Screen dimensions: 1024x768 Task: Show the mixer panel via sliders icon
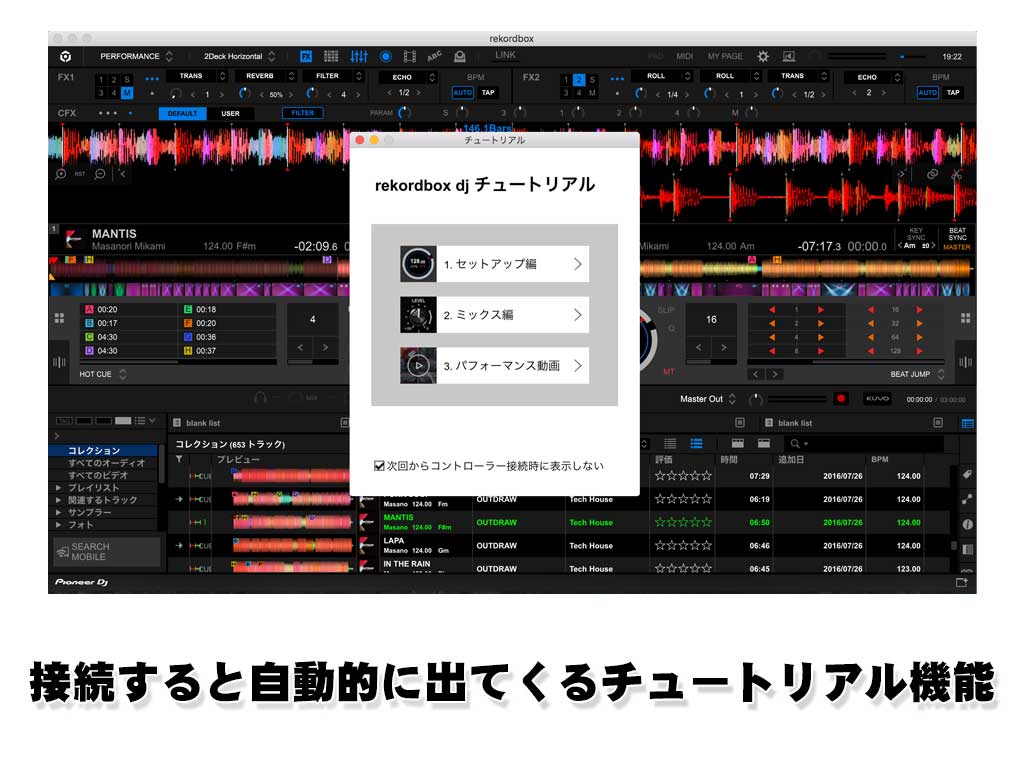pos(359,57)
